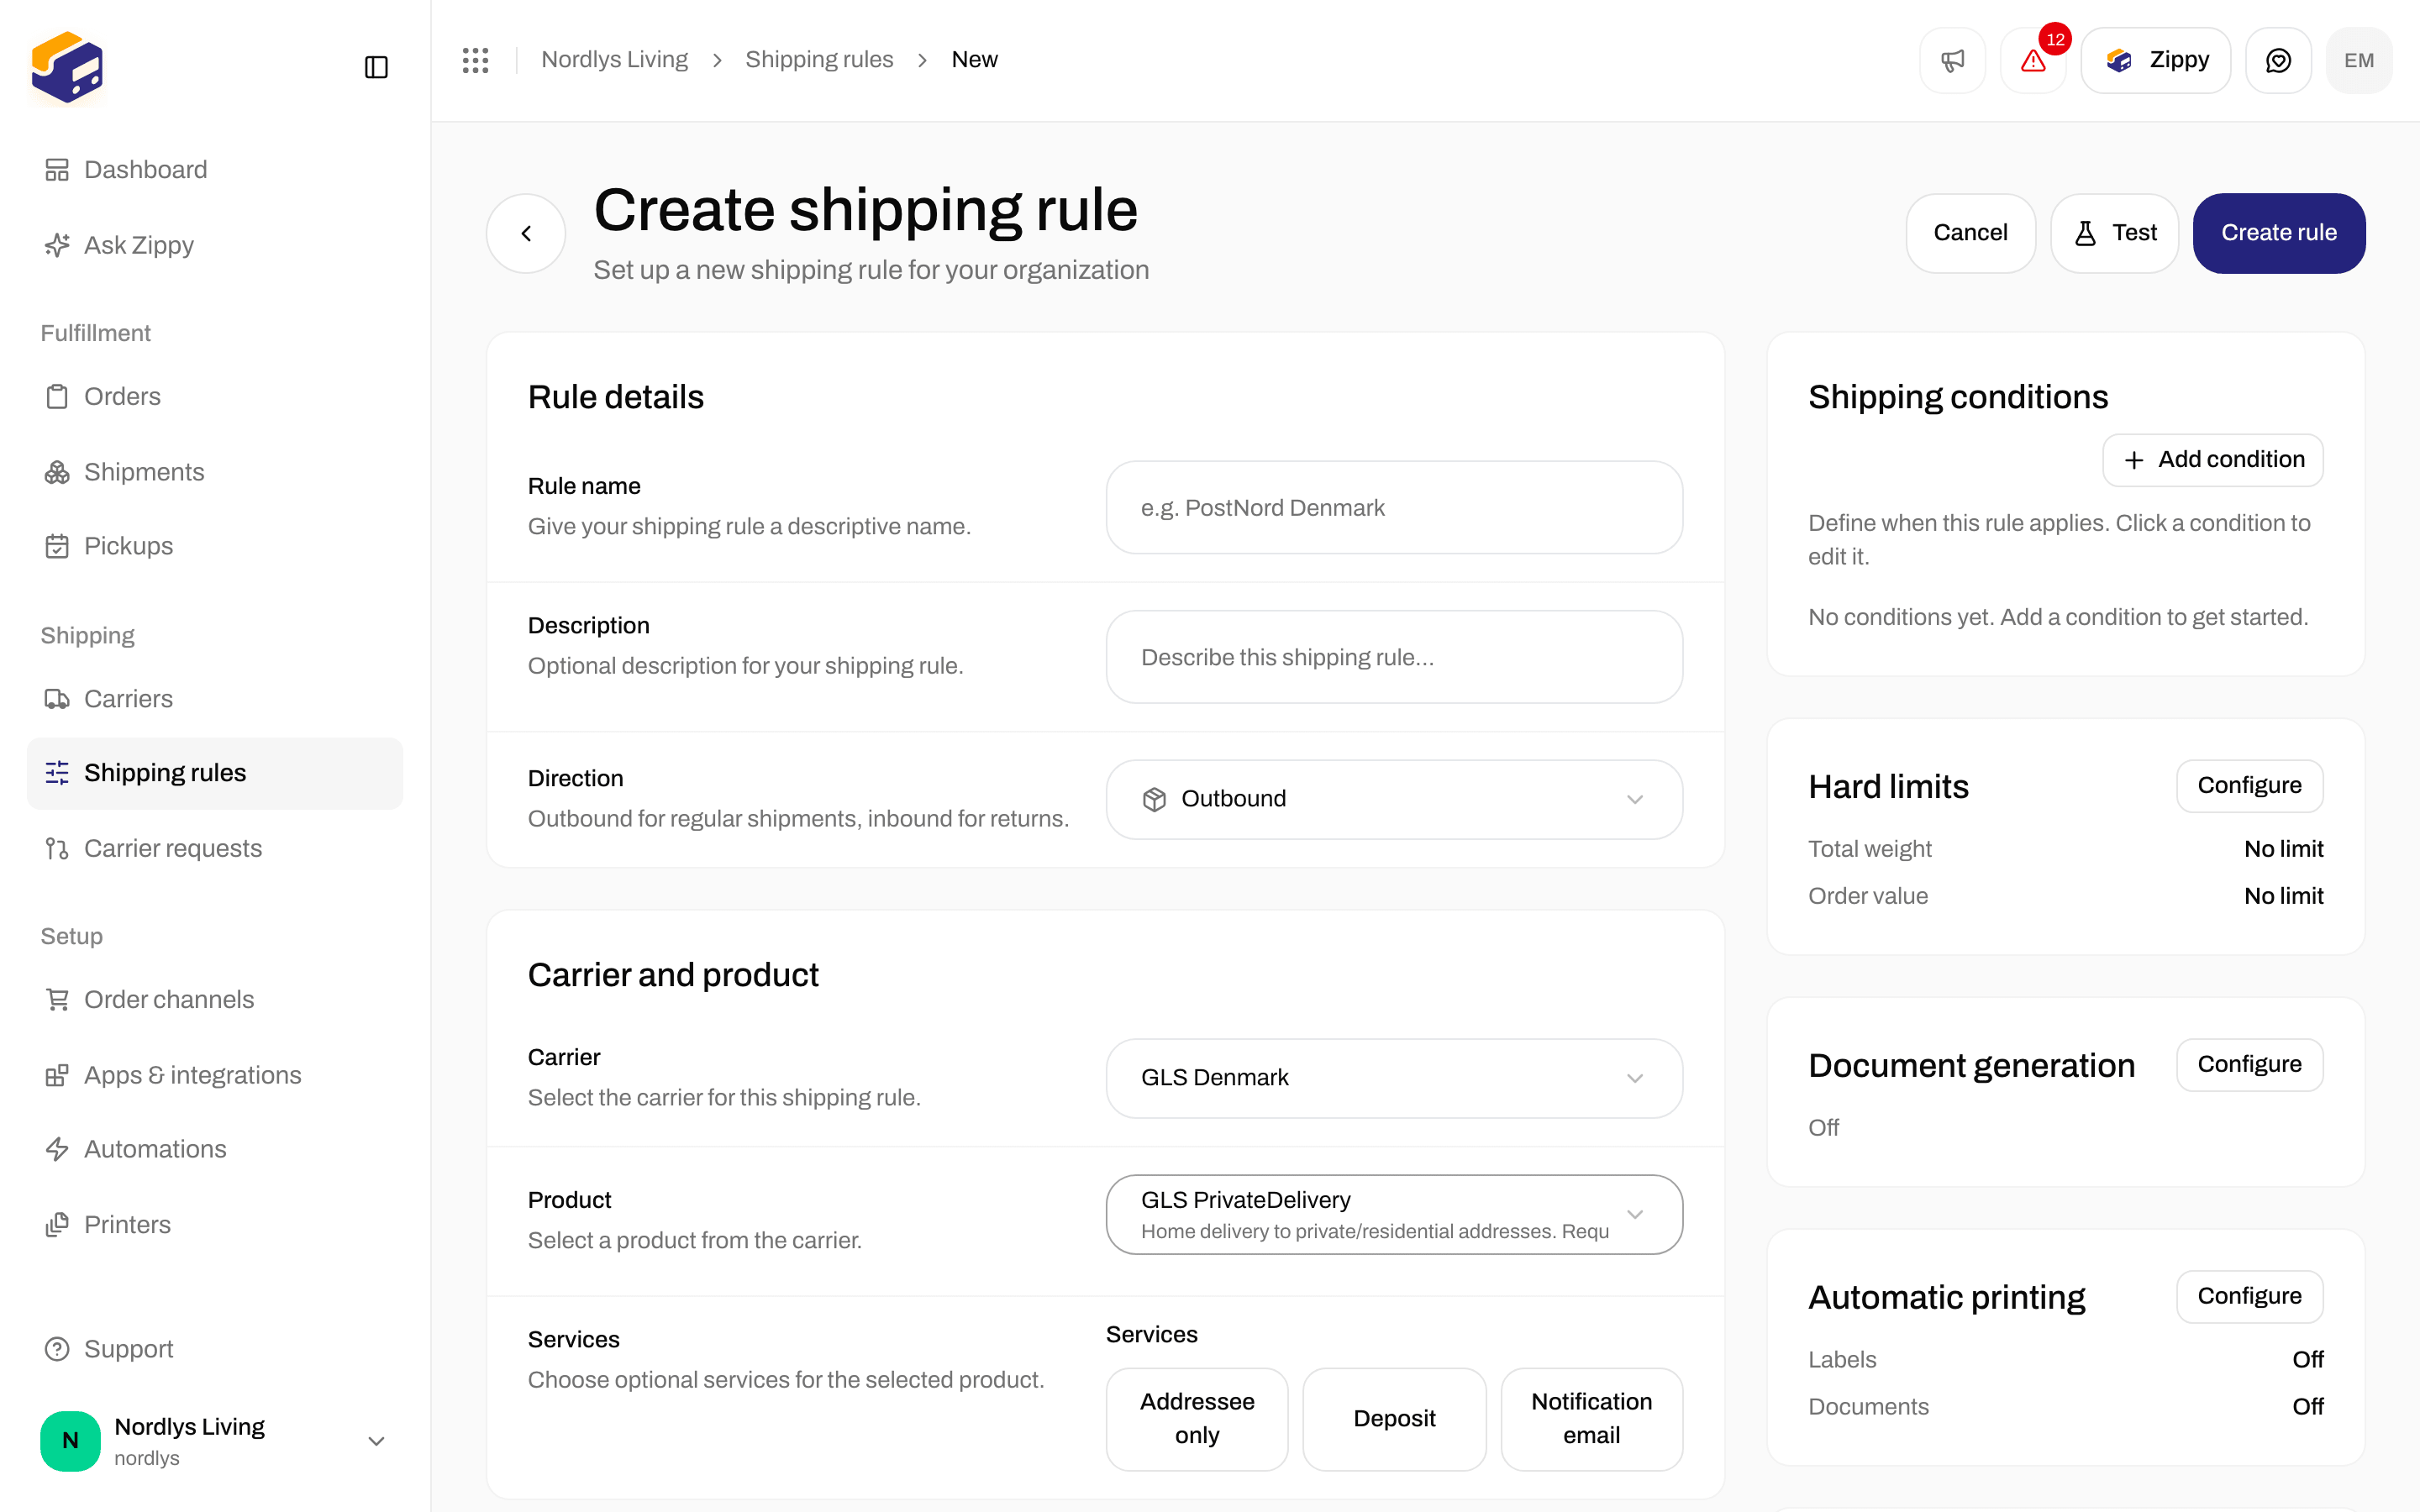This screenshot has width=2420, height=1512.
Task: Click the Test button
Action: (2114, 233)
